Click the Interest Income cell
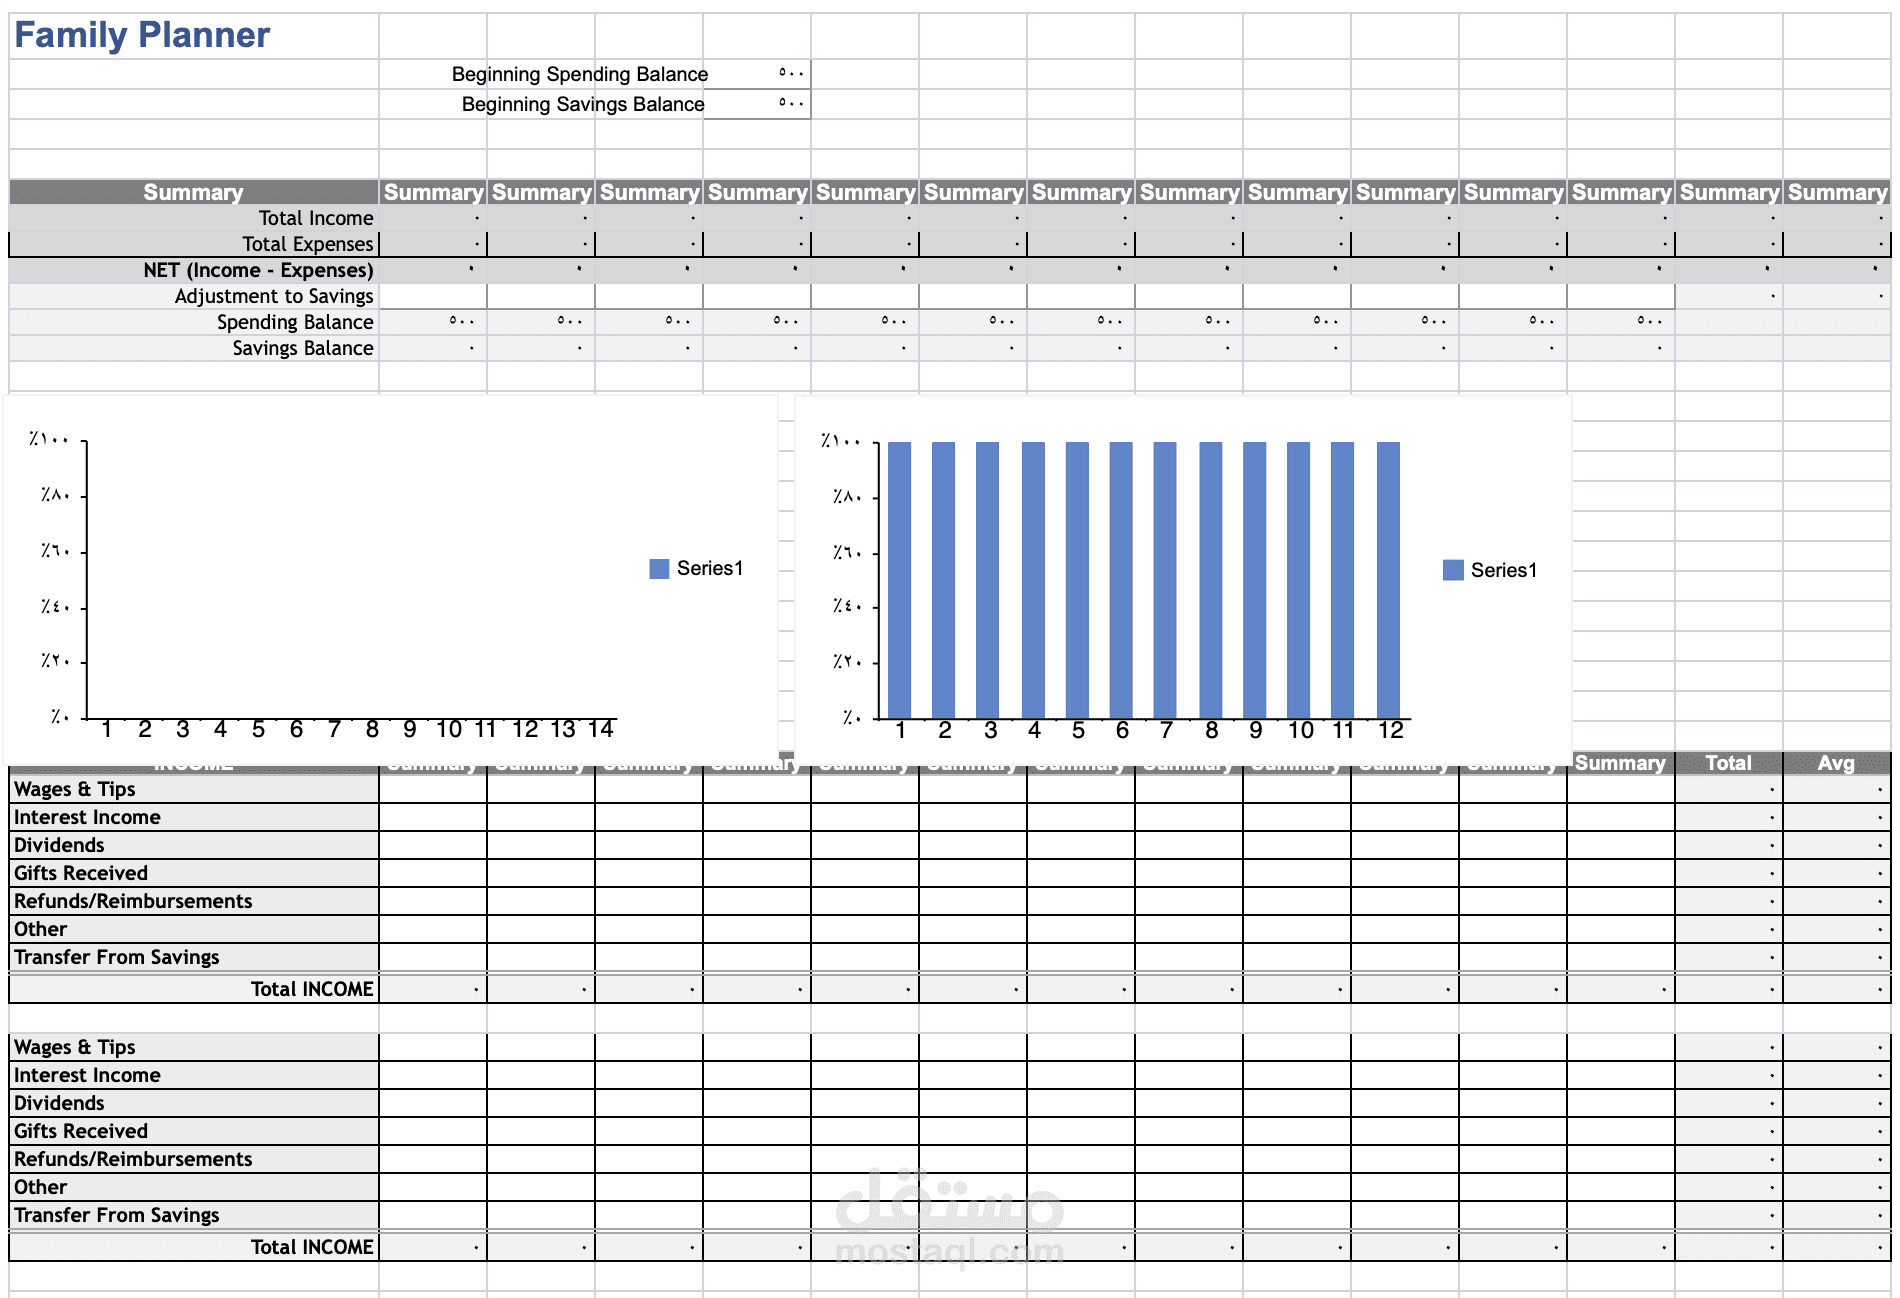The height and width of the screenshot is (1298, 1900). pos(85,817)
